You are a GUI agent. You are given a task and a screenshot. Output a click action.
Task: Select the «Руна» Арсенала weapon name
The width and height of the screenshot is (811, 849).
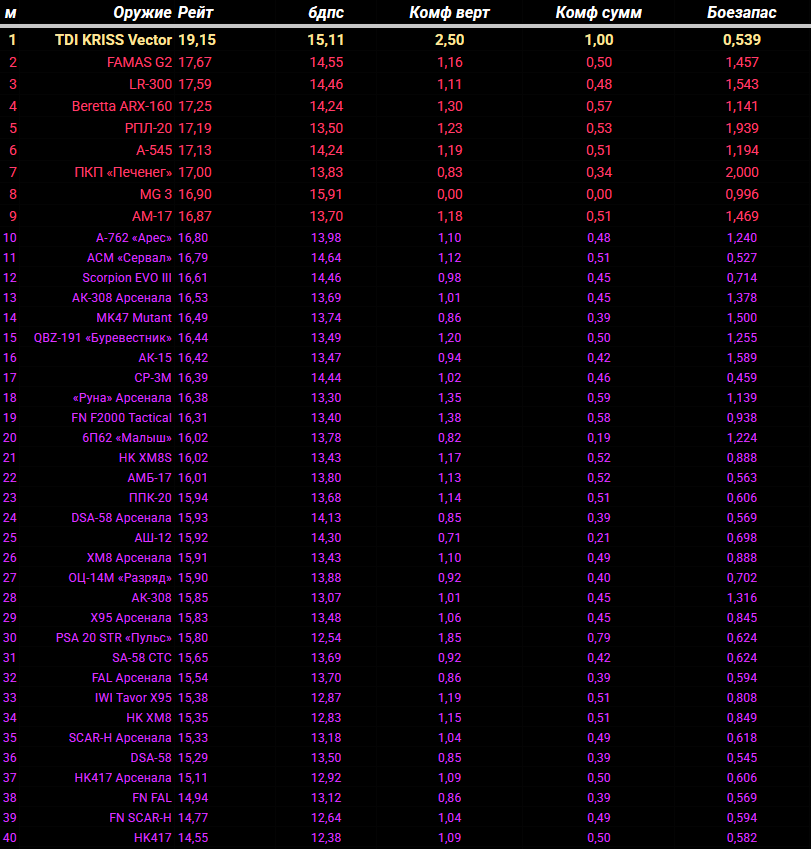[122, 398]
